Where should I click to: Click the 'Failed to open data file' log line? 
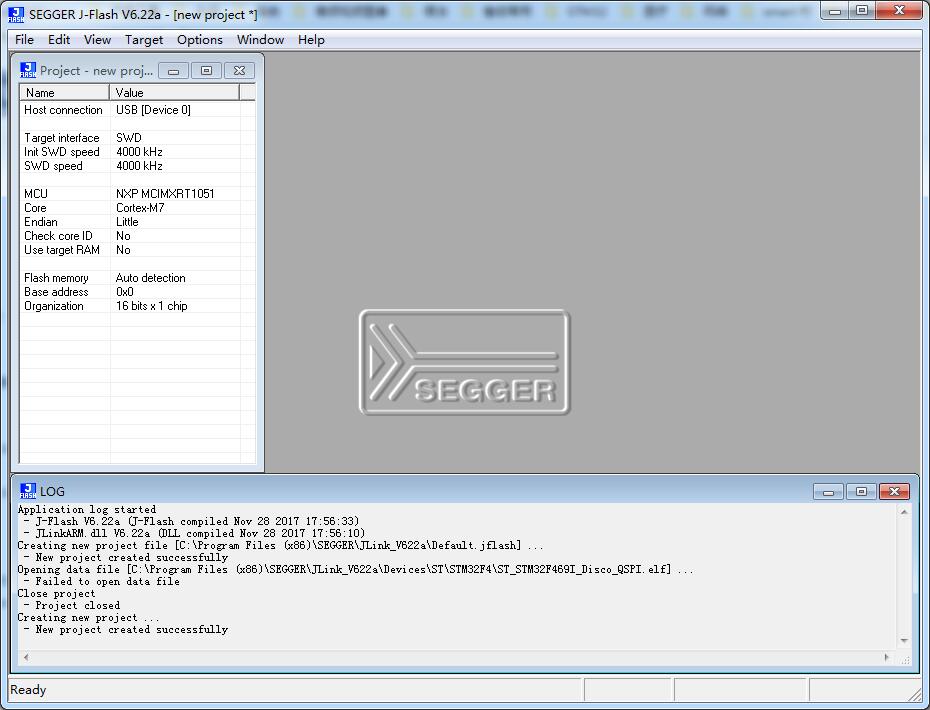coord(101,581)
